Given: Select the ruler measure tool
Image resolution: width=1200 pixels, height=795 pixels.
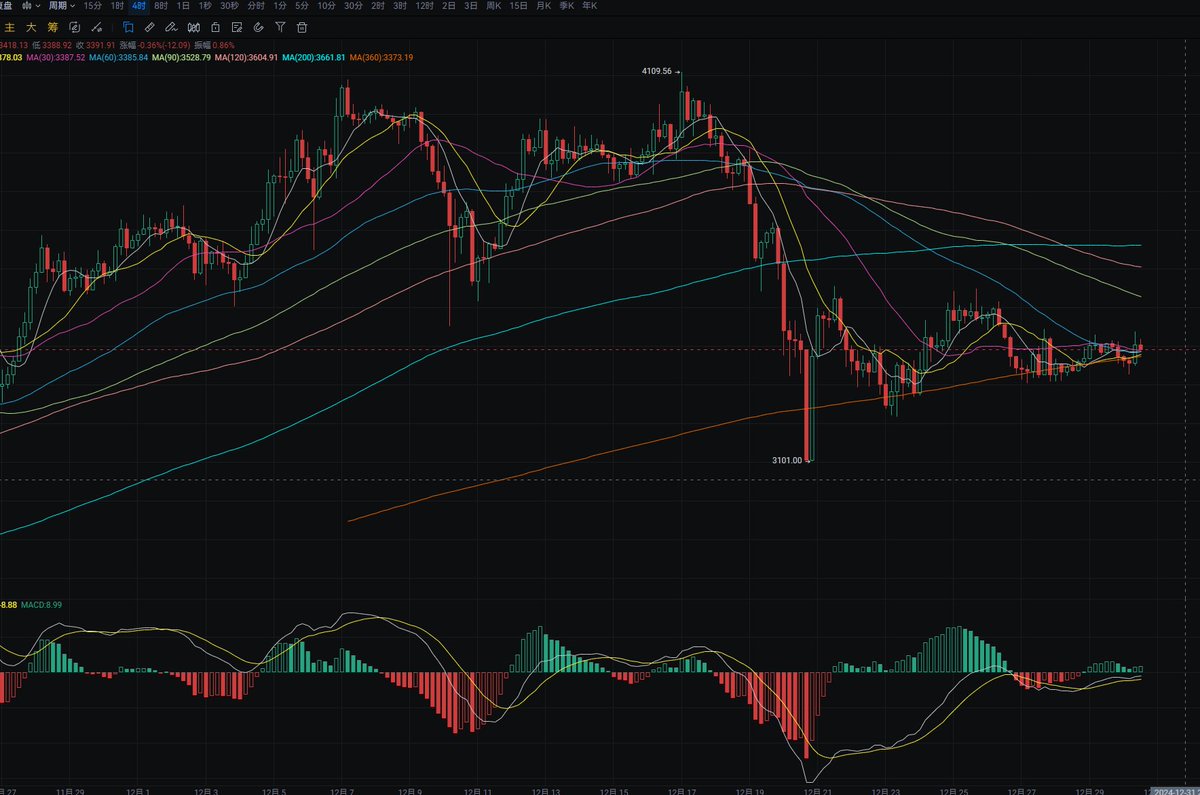Looking at the screenshot, I should click(149, 27).
